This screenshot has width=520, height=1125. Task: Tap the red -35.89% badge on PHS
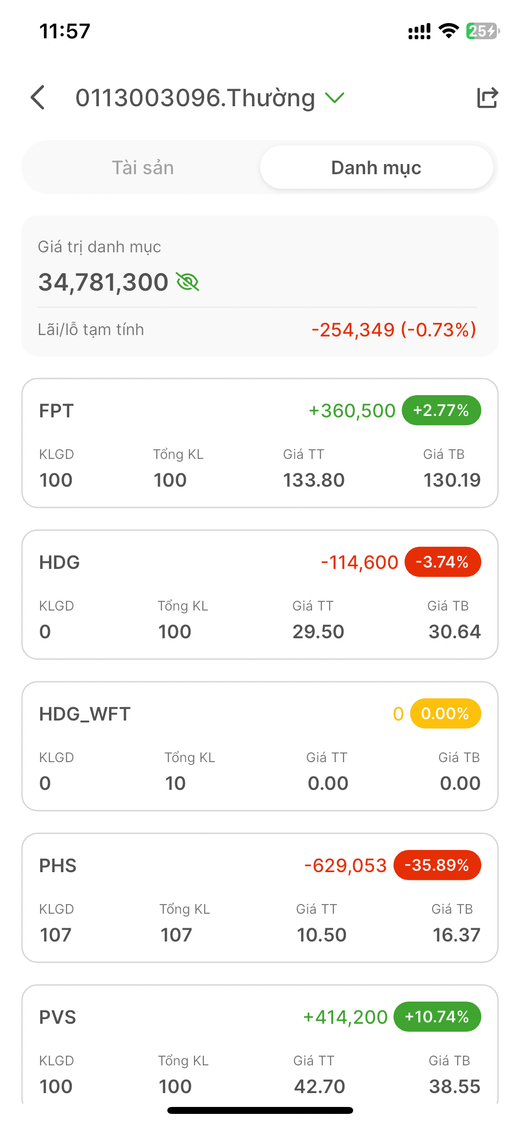(x=438, y=865)
